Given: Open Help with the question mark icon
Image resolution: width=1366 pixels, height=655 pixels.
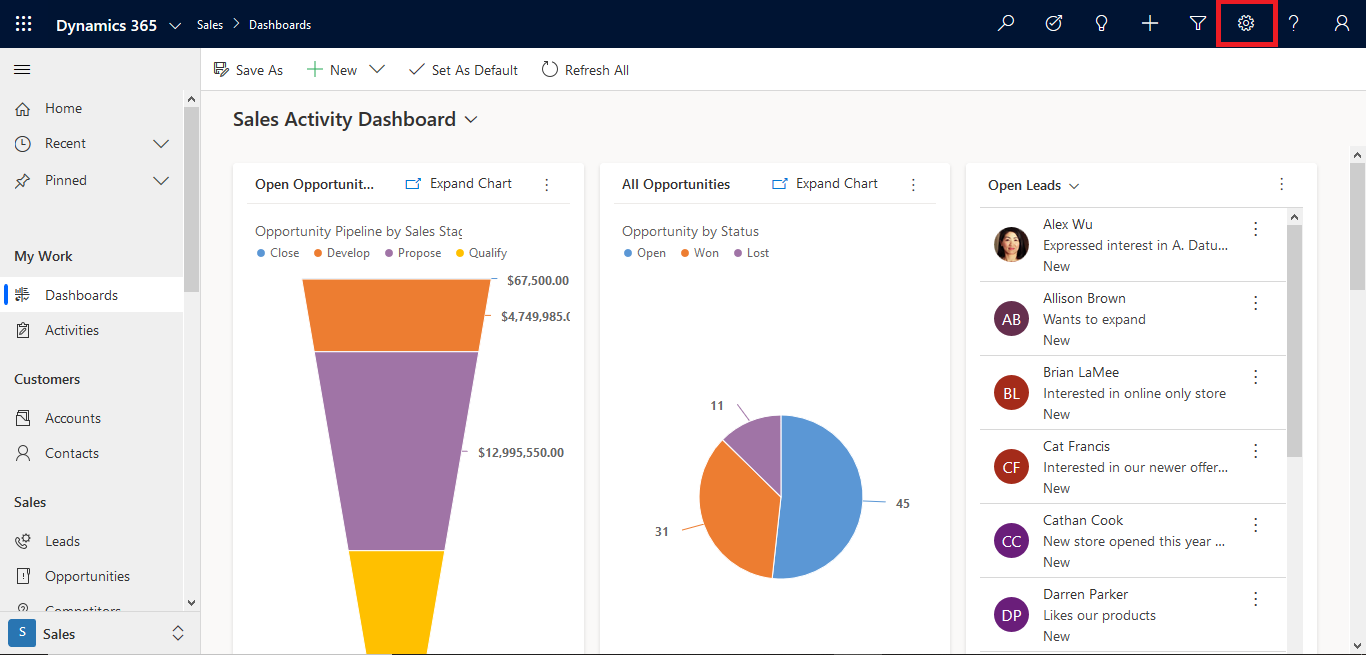Looking at the screenshot, I should pyautogui.click(x=1294, y=22).
